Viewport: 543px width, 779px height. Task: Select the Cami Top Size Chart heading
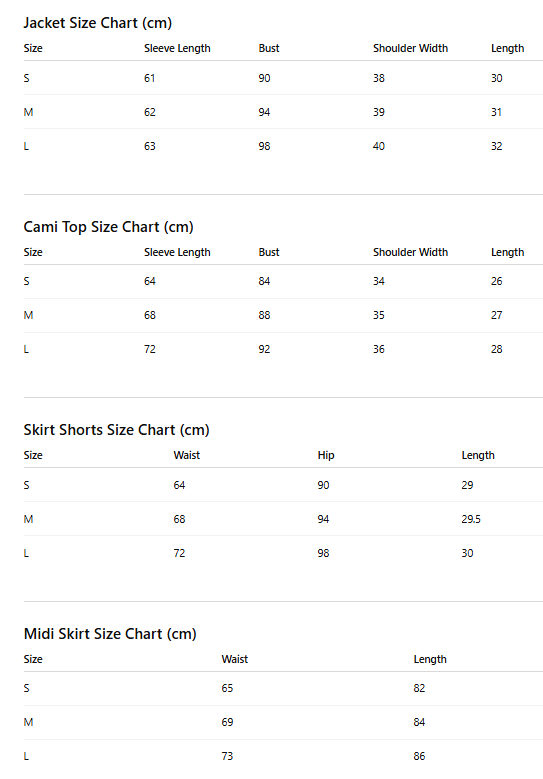[108, 227]
